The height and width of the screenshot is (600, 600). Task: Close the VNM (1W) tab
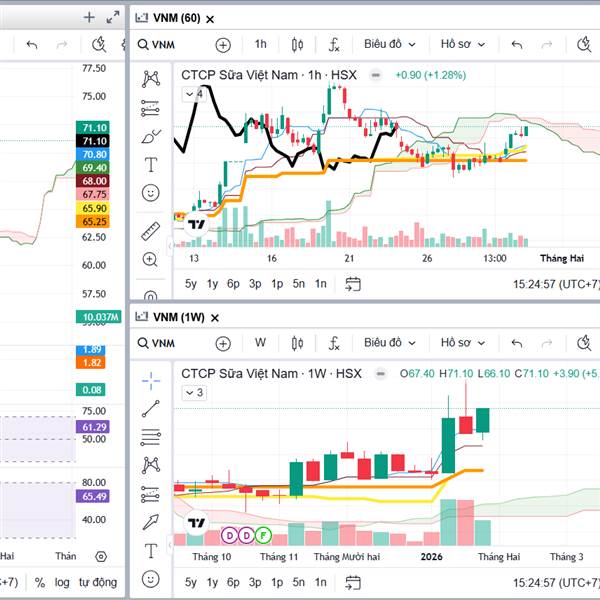pyautogui.click(x=215, y=318)
